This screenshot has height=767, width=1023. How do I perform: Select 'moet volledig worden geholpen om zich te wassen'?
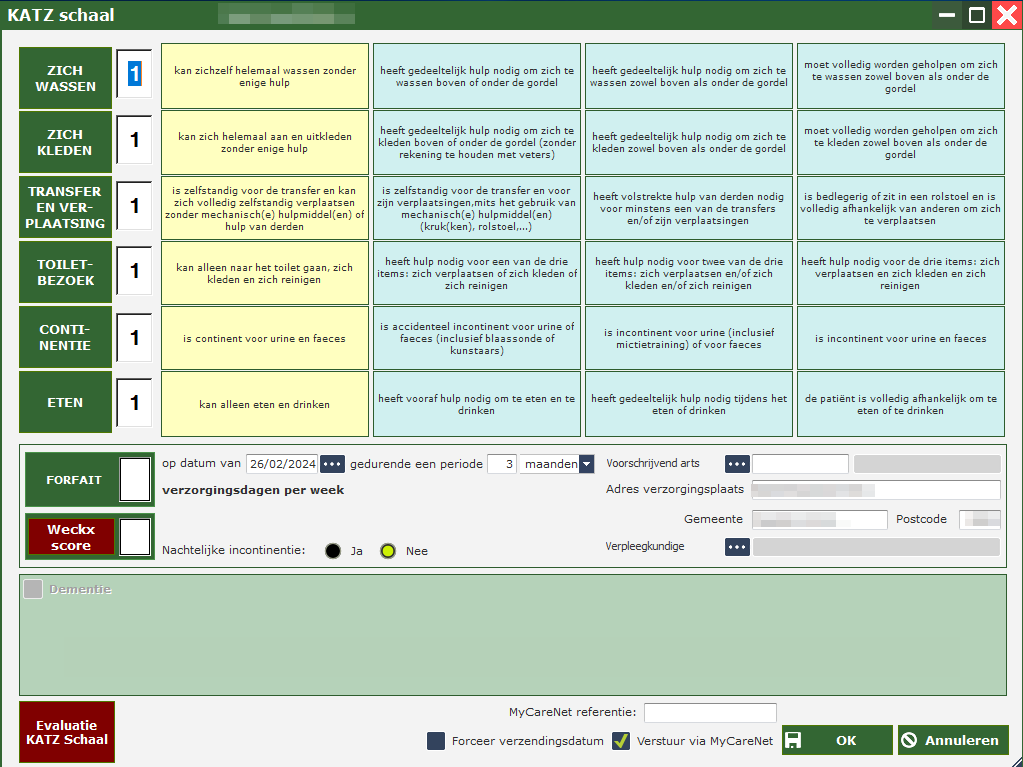click(900, 76)
